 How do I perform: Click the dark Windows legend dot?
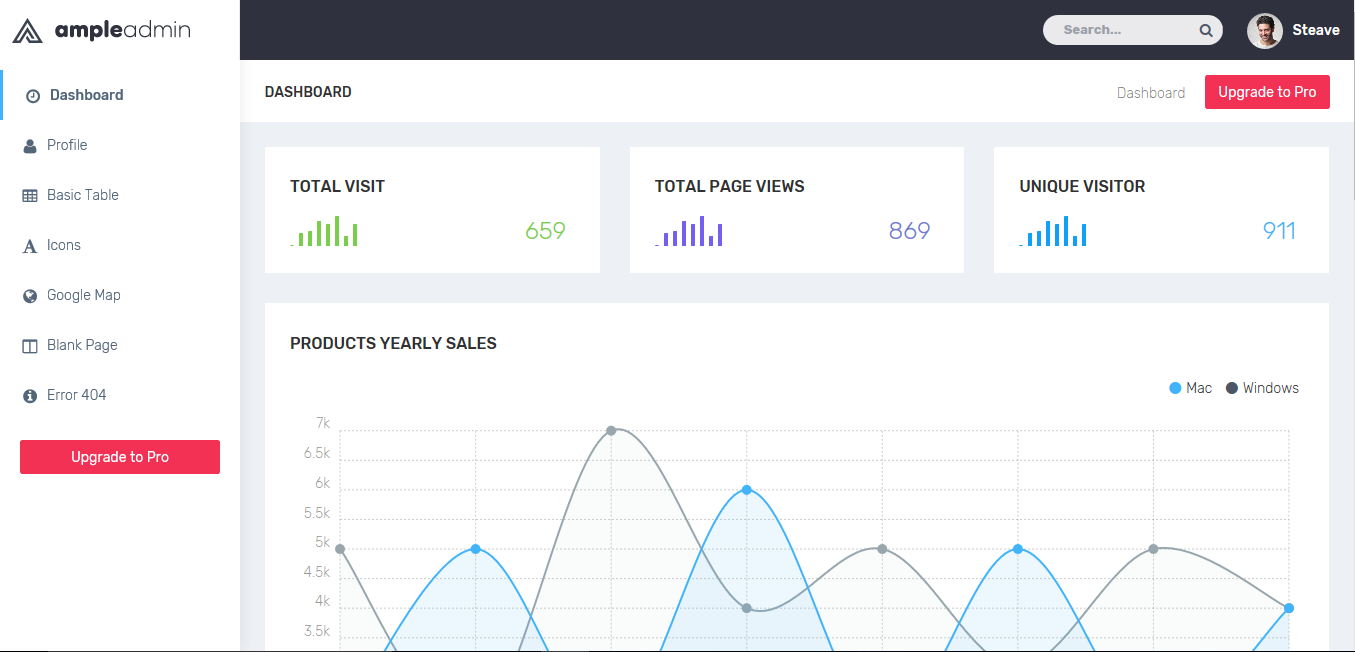tap(1232, 388)
